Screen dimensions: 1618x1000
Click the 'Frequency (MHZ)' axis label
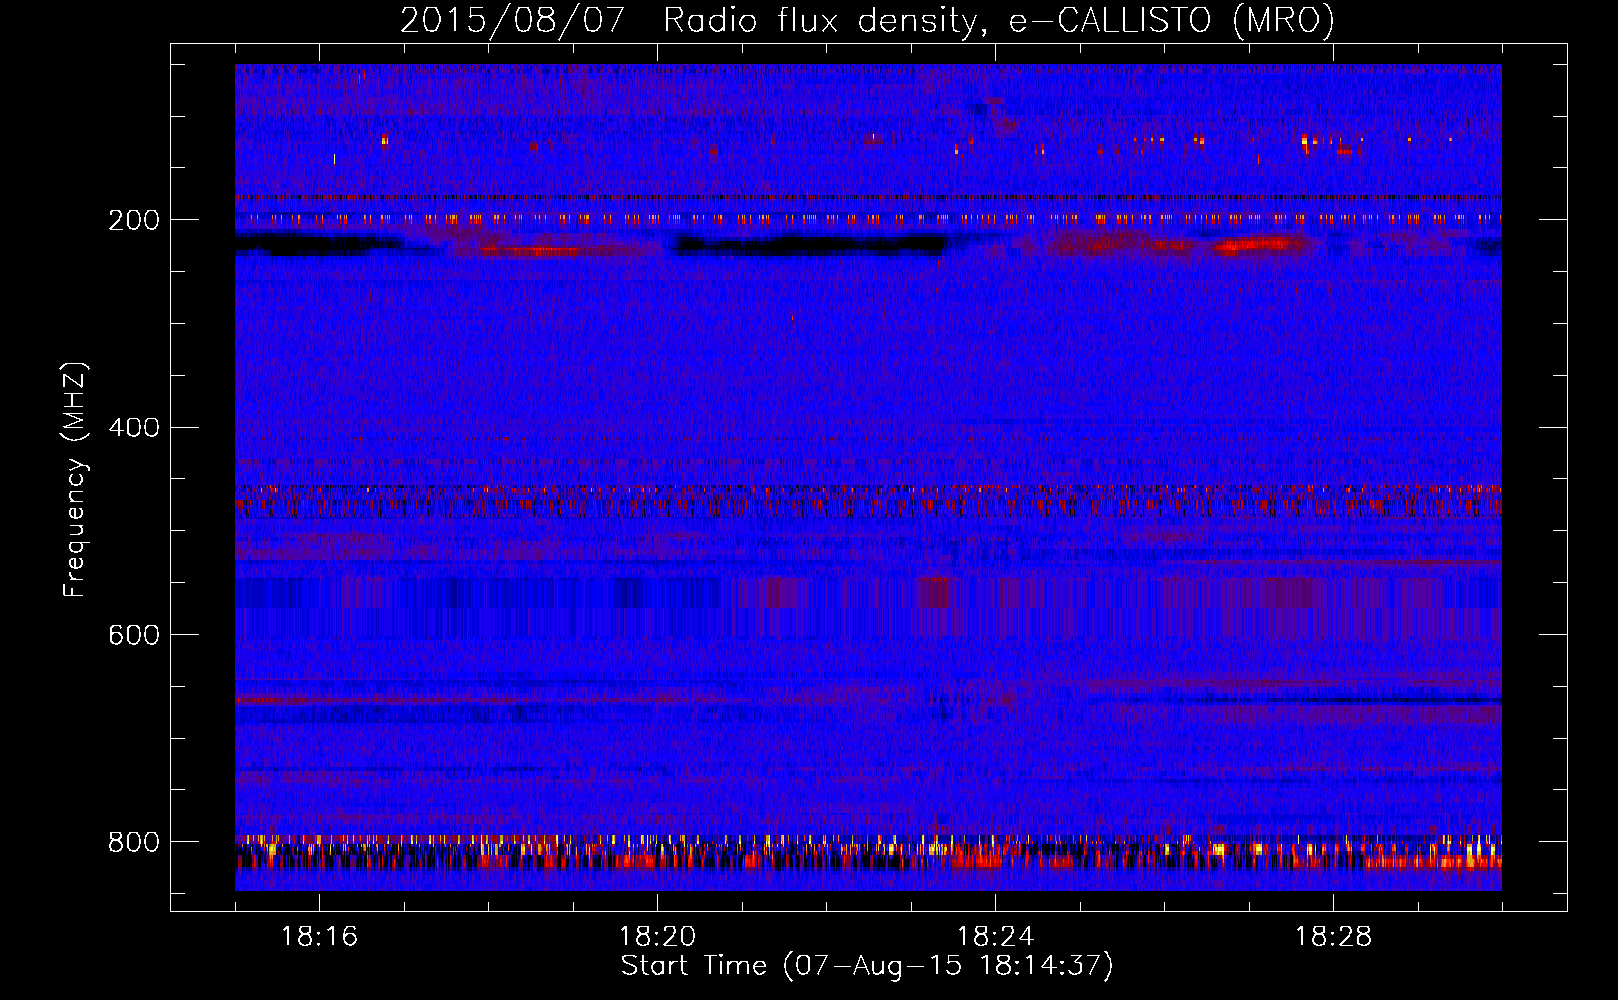[75, 480]
